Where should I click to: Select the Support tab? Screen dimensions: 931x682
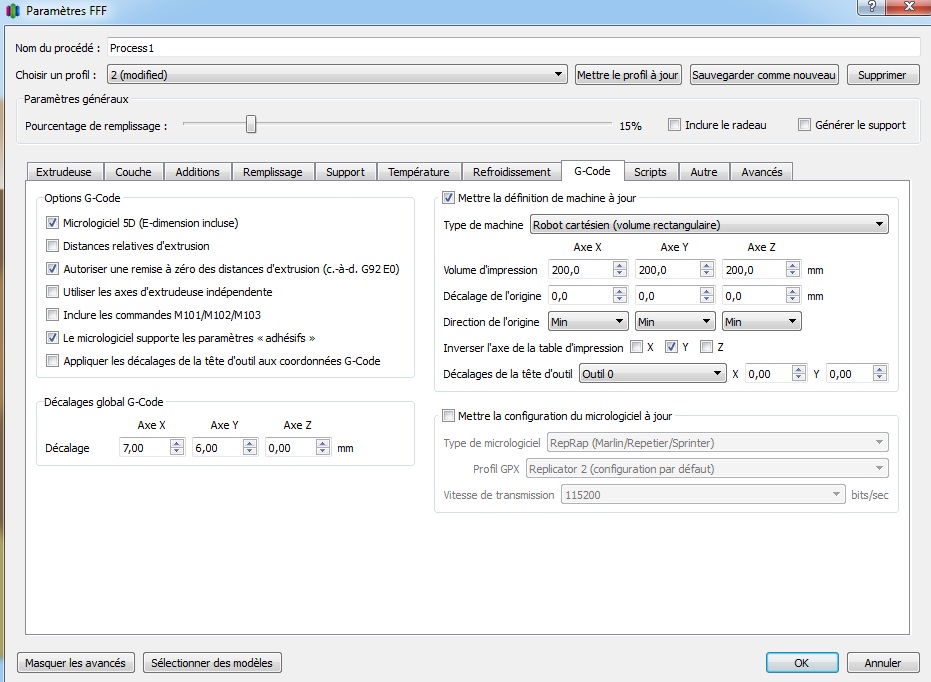coord(346,172)
